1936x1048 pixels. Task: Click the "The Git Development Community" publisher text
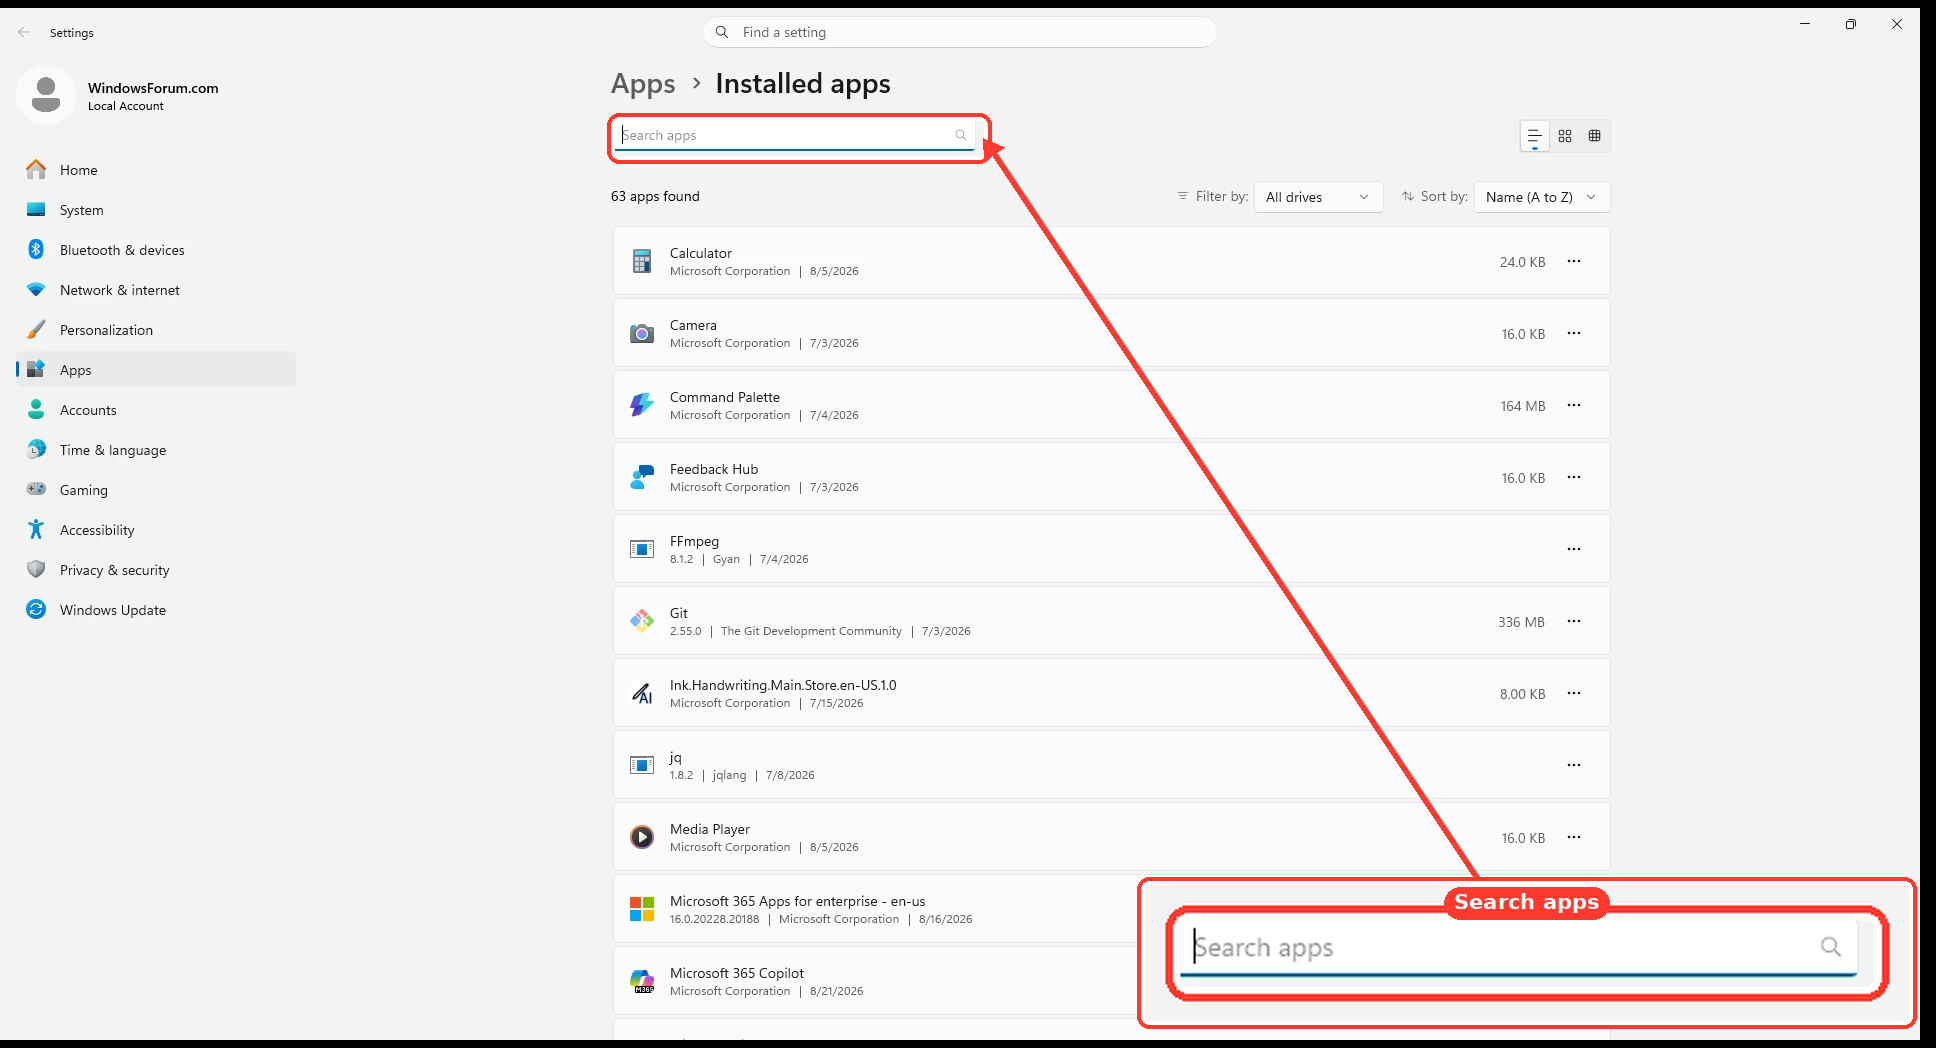coord(811,632)
